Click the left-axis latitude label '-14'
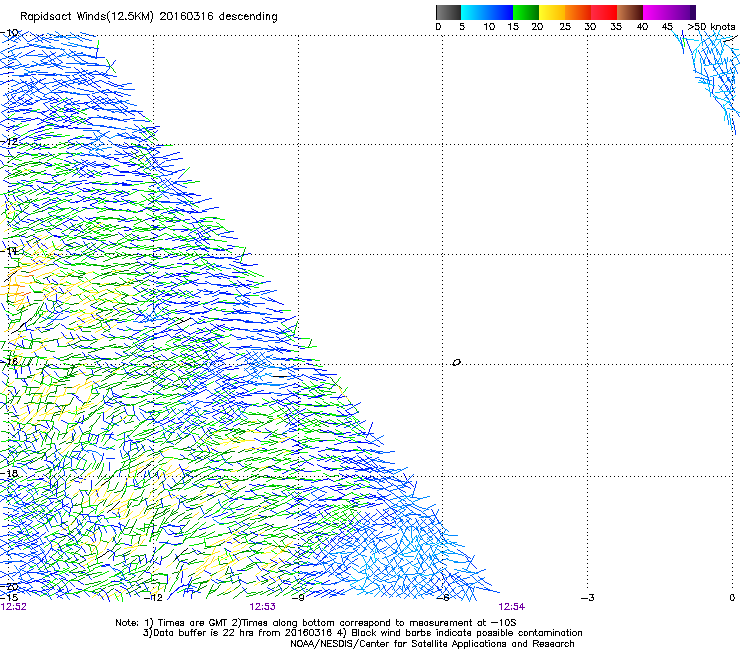The height and width of the screenshot is (650, 740). 9,251
